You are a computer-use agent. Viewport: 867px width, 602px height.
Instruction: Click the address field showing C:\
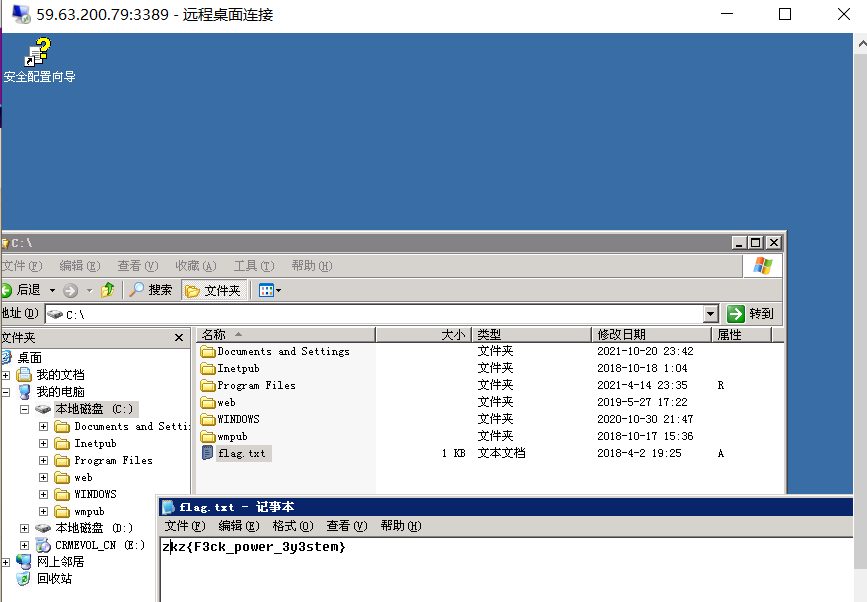[374, 314]
